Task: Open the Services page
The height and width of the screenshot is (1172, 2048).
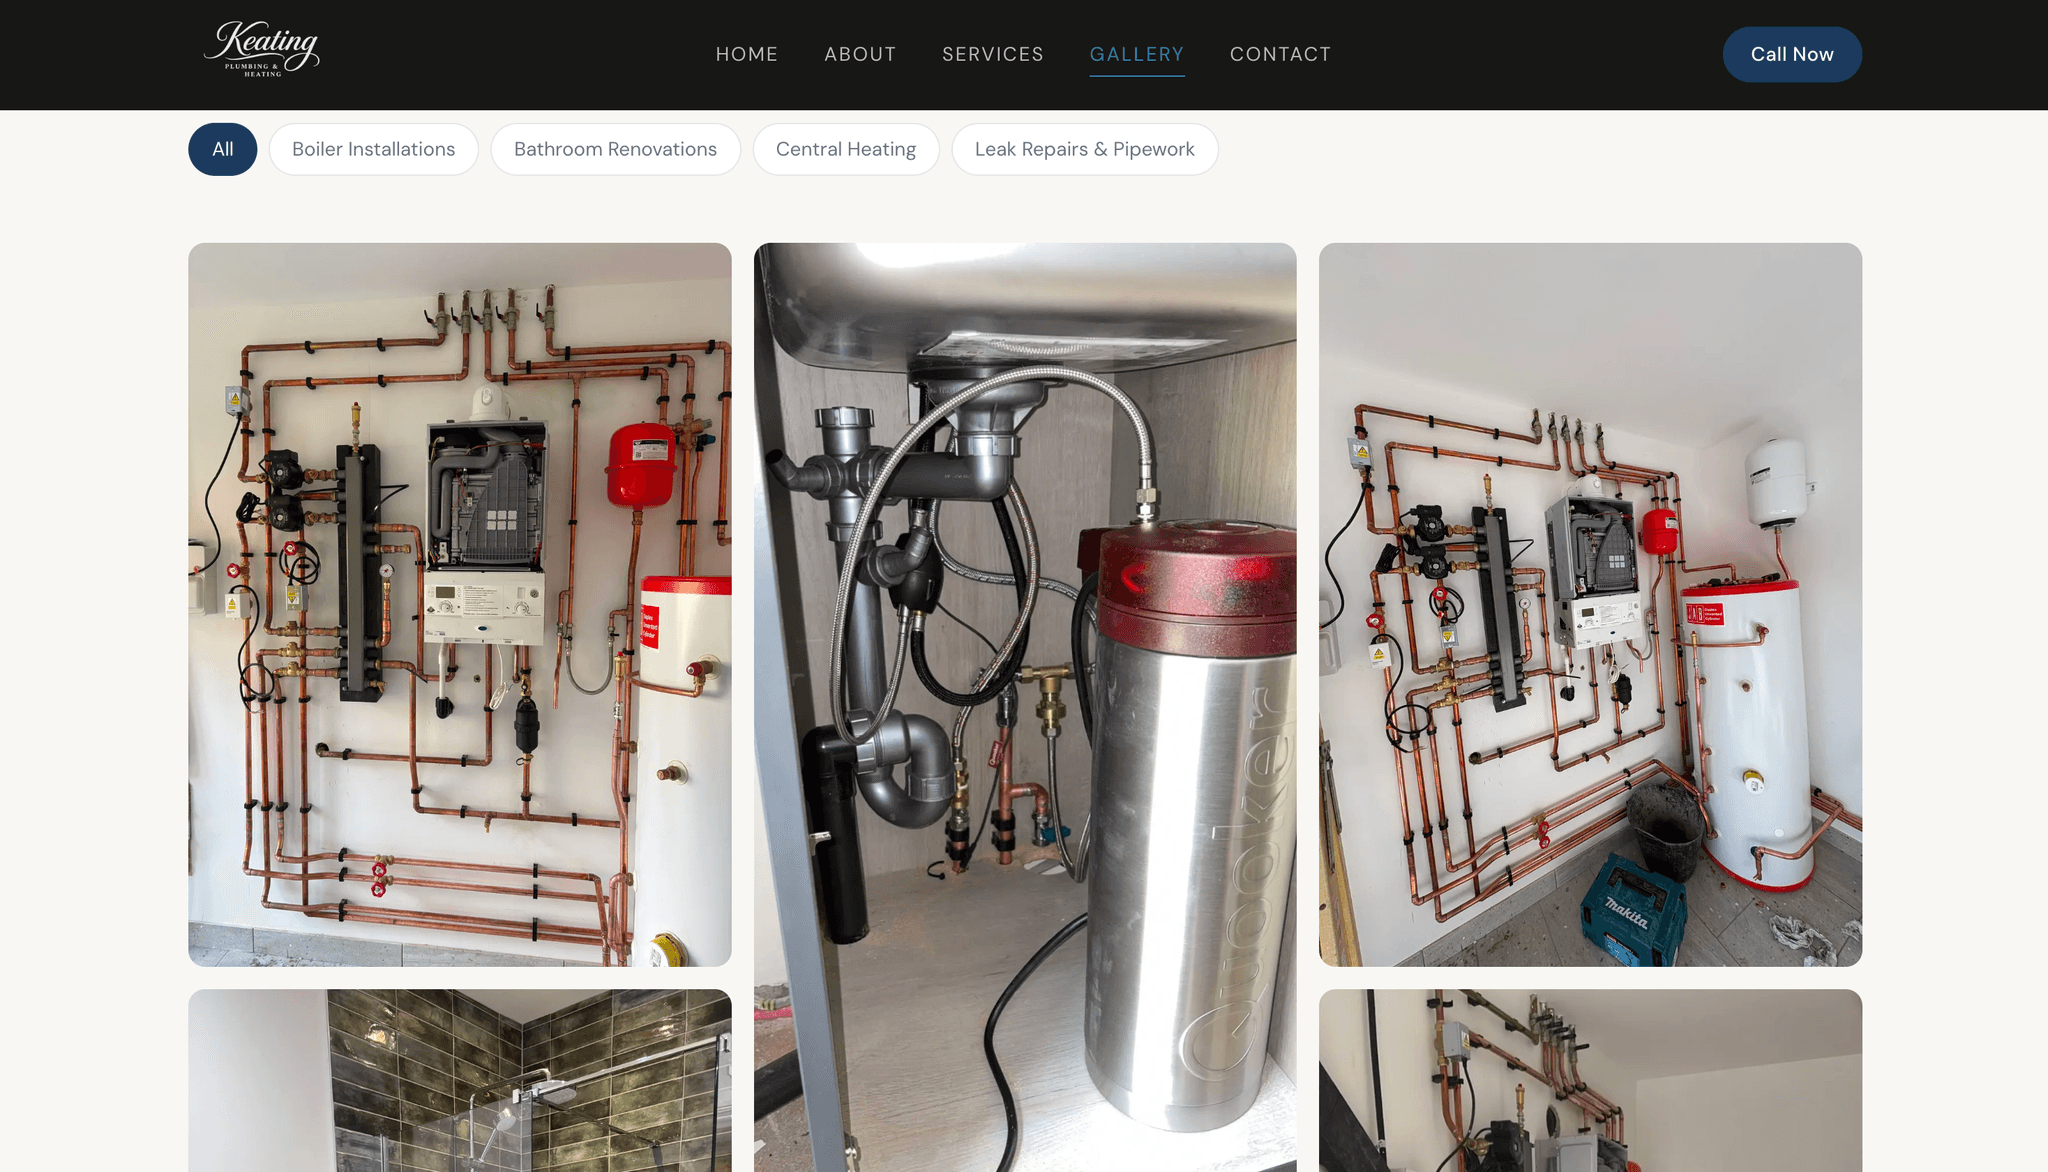Action: [x=993, y=54]
